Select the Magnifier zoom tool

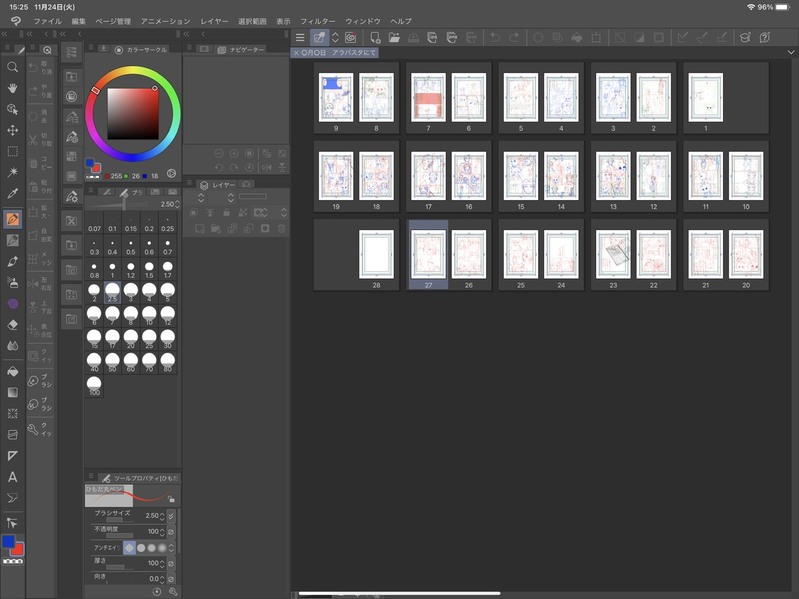pos(13,67)
